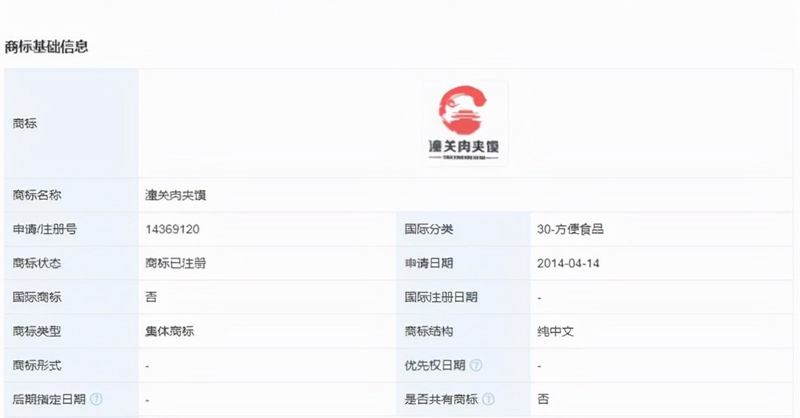This screenshot has height=418, width=800.
Task: Show help icon next to 优先权日期
Action: [476, 365]
